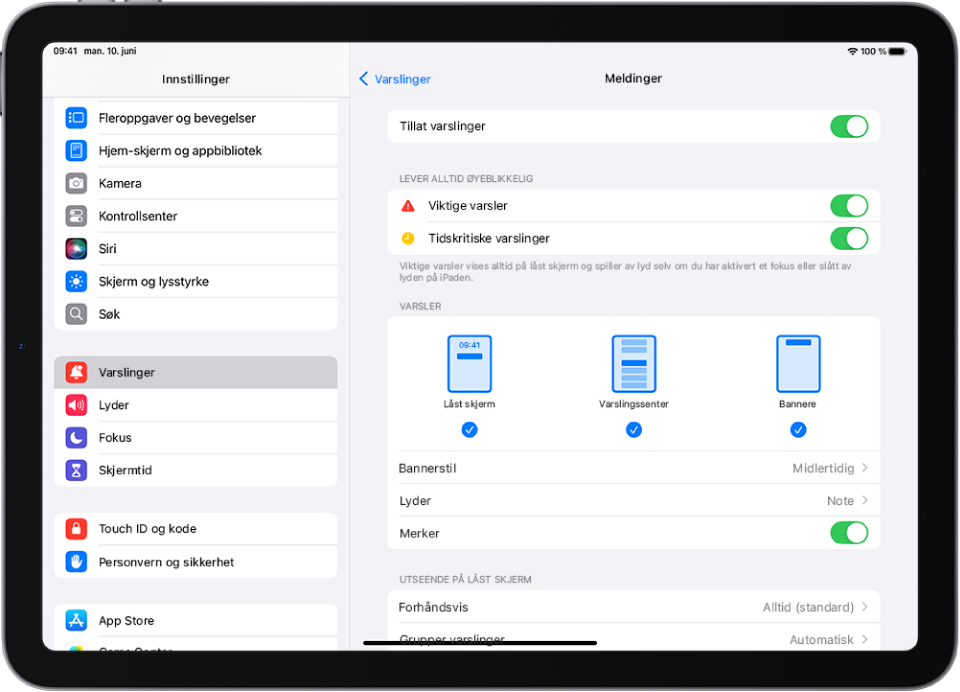Click the Søk magnifier icon
960x692 pixels.
(76, 314)
